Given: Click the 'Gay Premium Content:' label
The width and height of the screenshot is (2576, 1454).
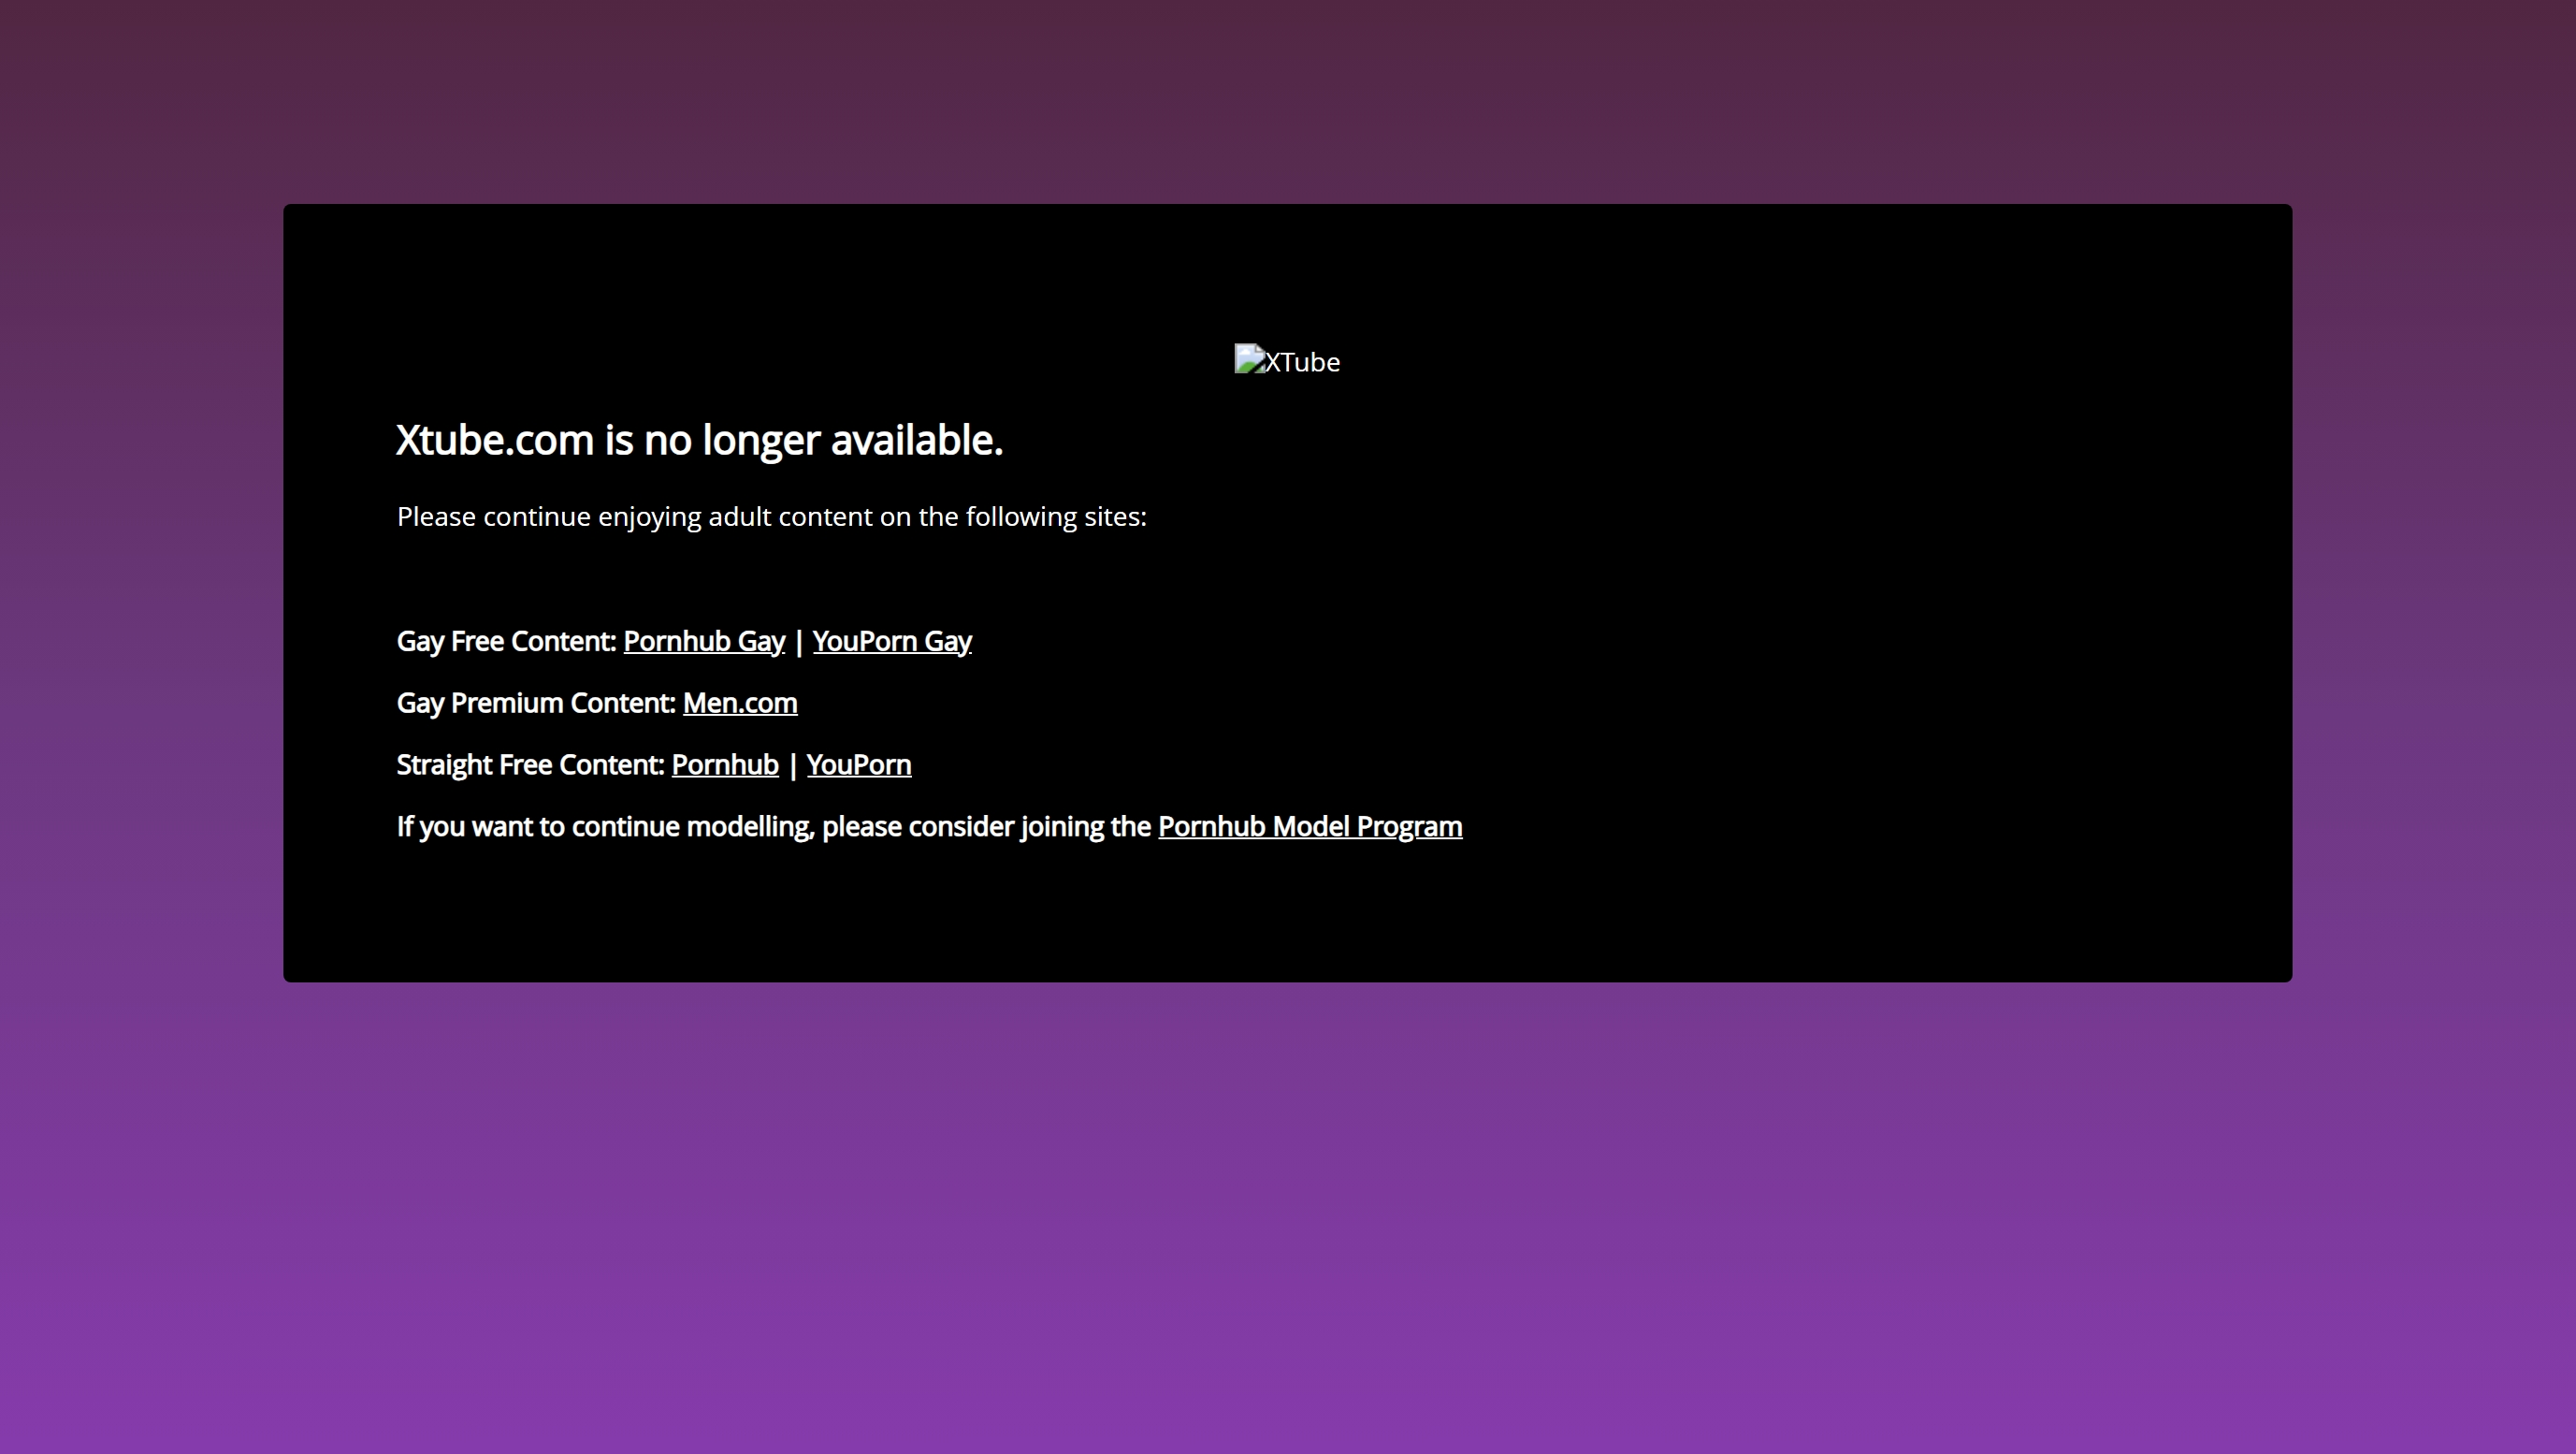Looking at the screenshot, I should (x=536, y=703).
